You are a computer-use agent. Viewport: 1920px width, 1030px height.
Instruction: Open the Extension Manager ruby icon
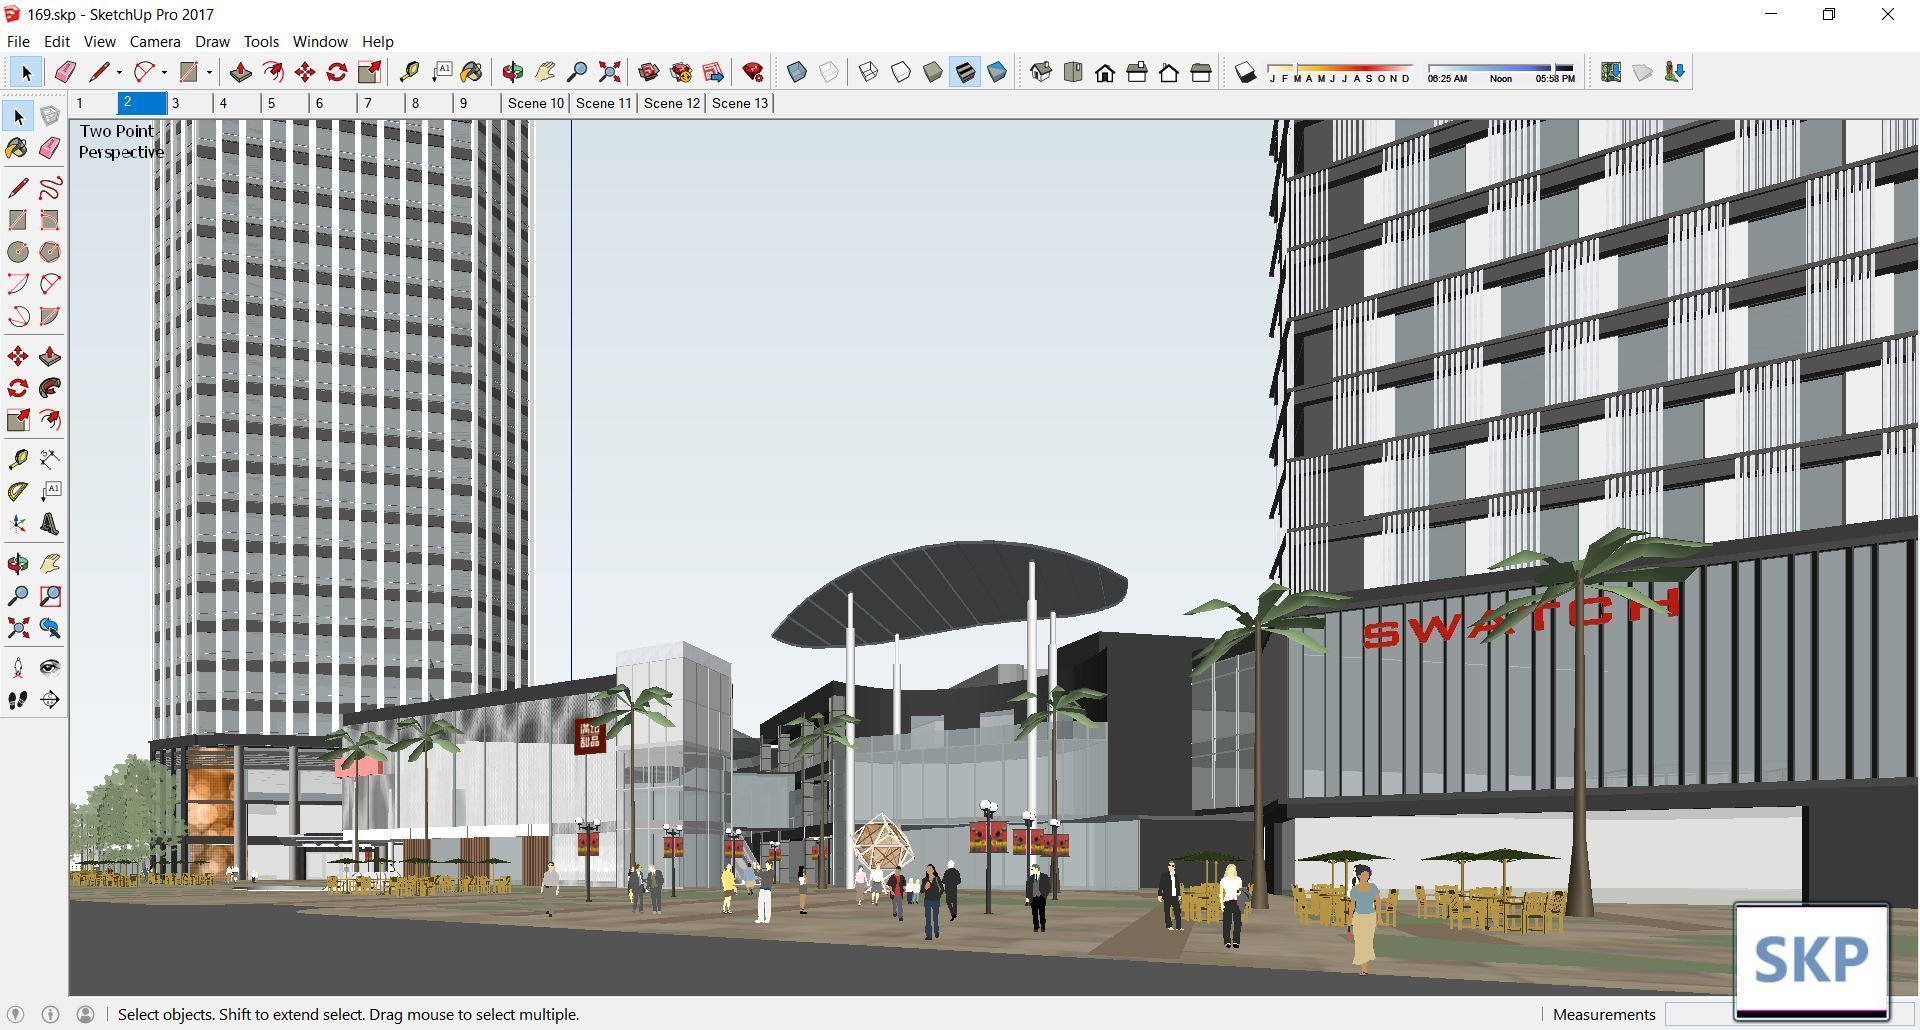tap(753, 72)
